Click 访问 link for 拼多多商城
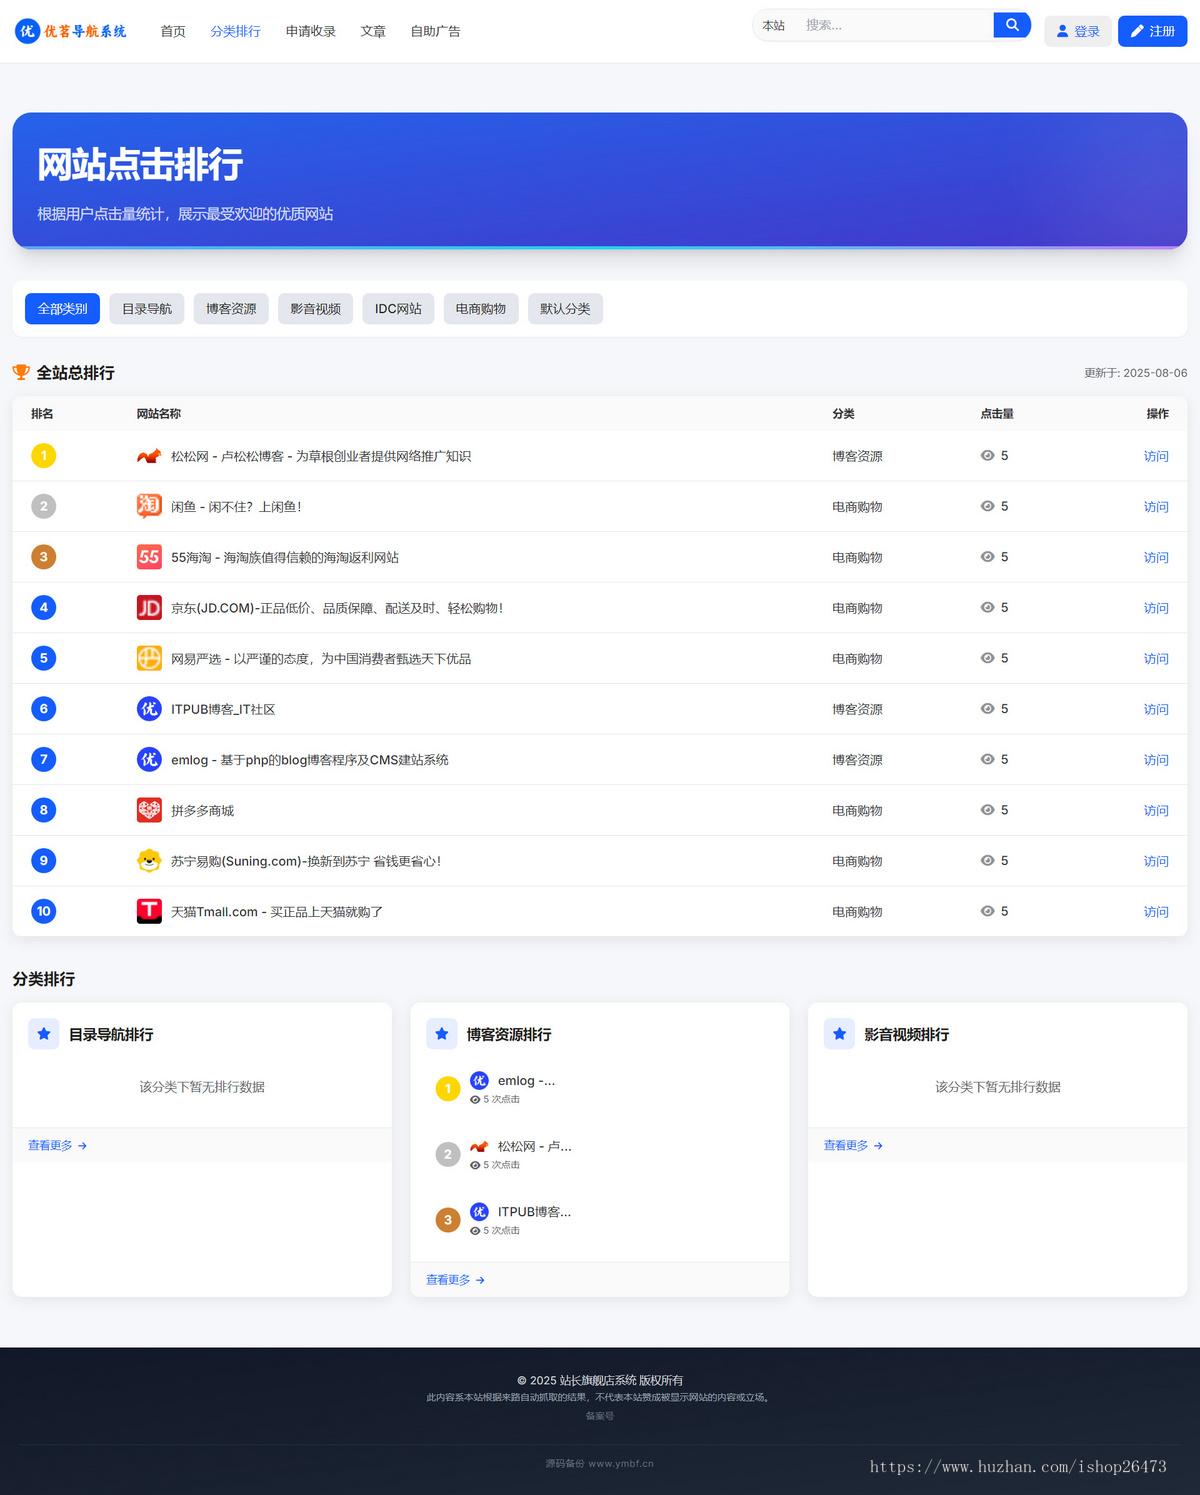Image resolution: width=1200 pixels, height=1495 pixels. 1156,810
